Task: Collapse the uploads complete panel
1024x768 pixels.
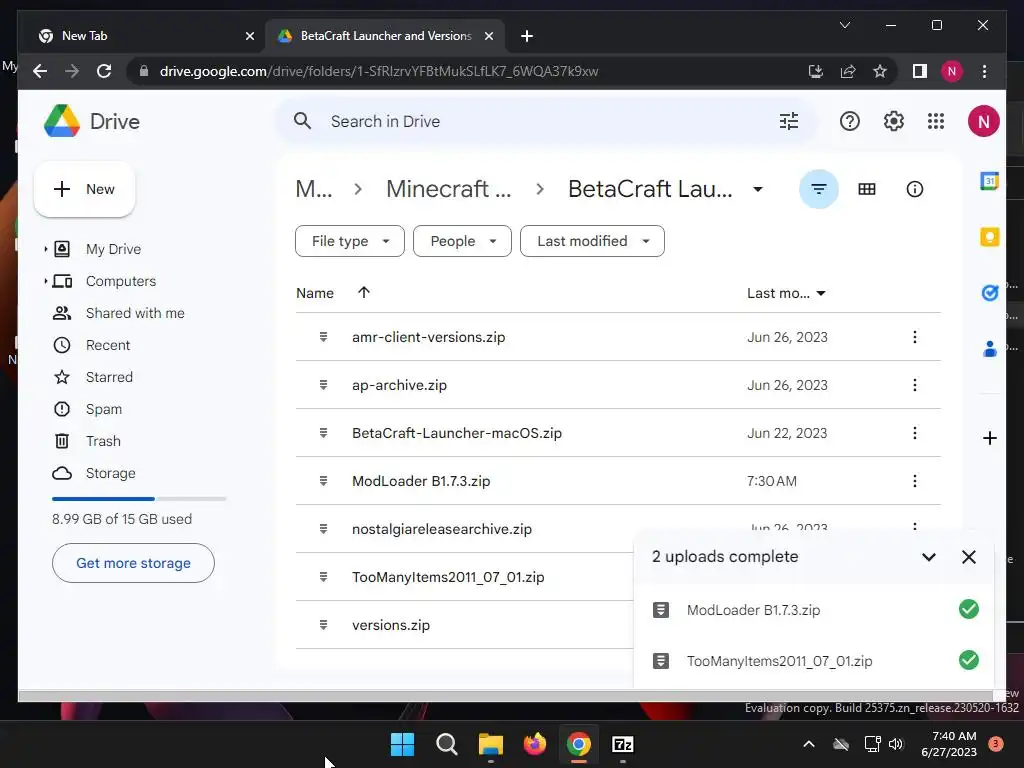Action: pos(929,557)
